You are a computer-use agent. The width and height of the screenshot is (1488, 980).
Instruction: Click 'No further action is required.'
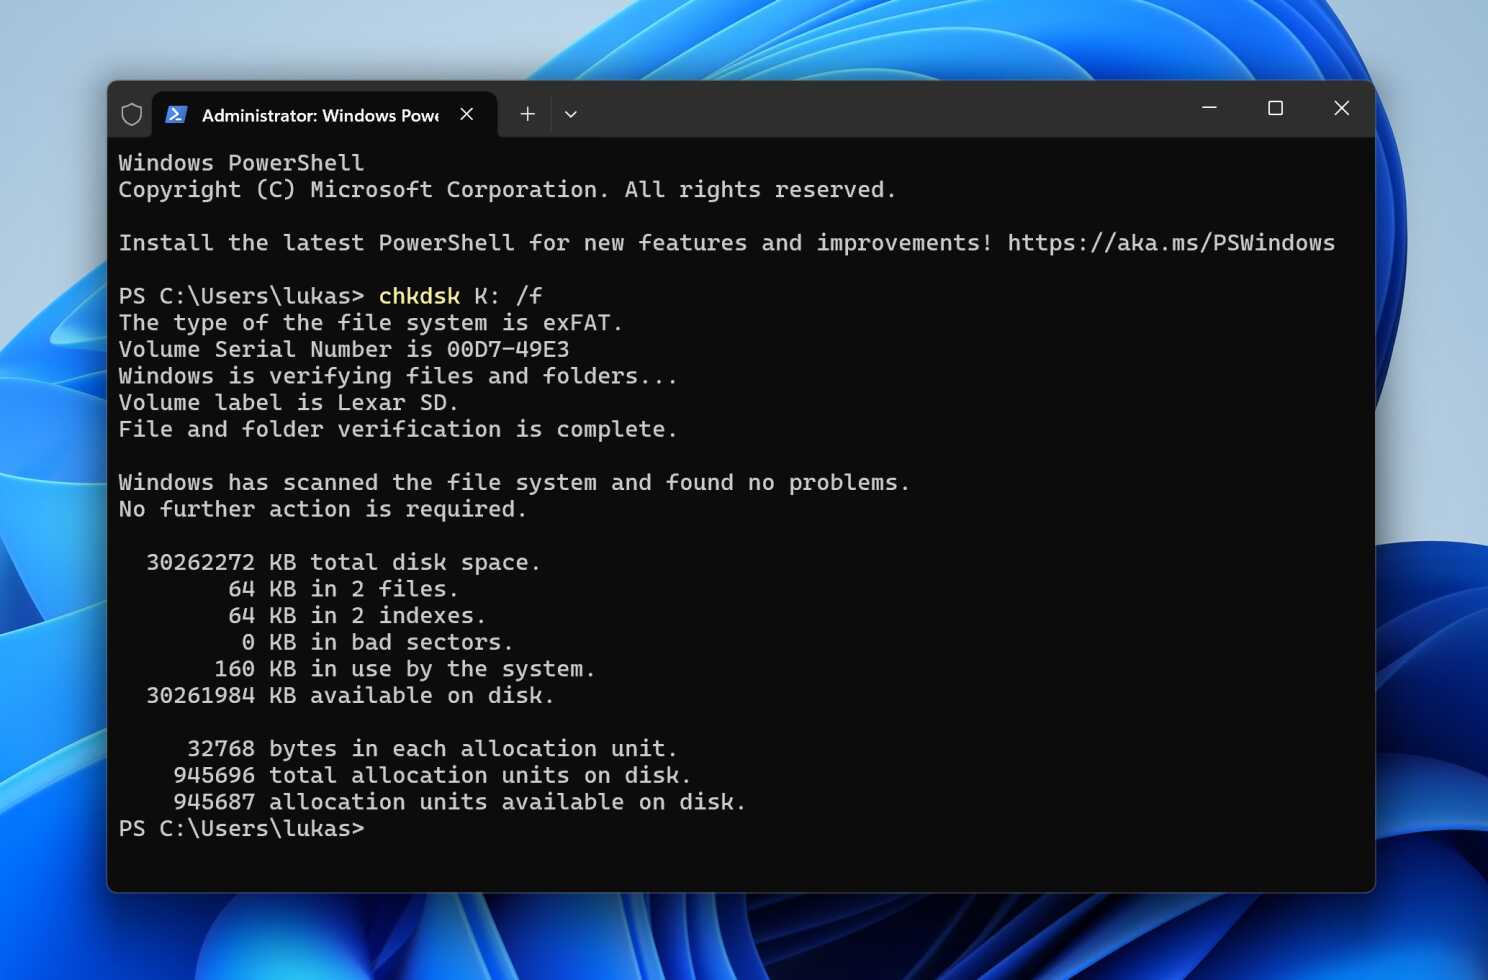322,509
